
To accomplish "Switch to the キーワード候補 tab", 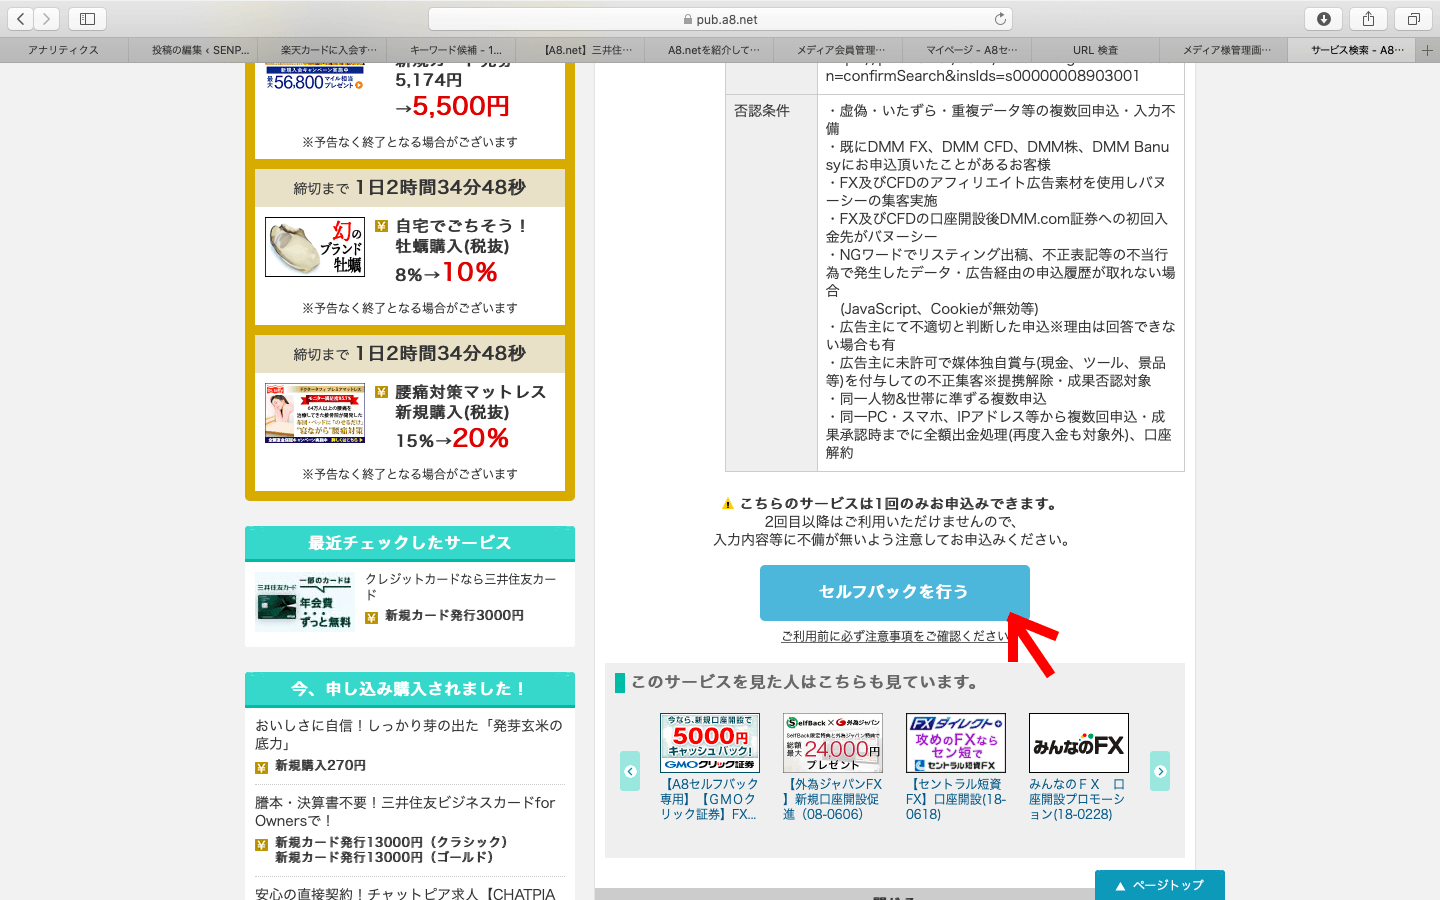I will (451, 50).
